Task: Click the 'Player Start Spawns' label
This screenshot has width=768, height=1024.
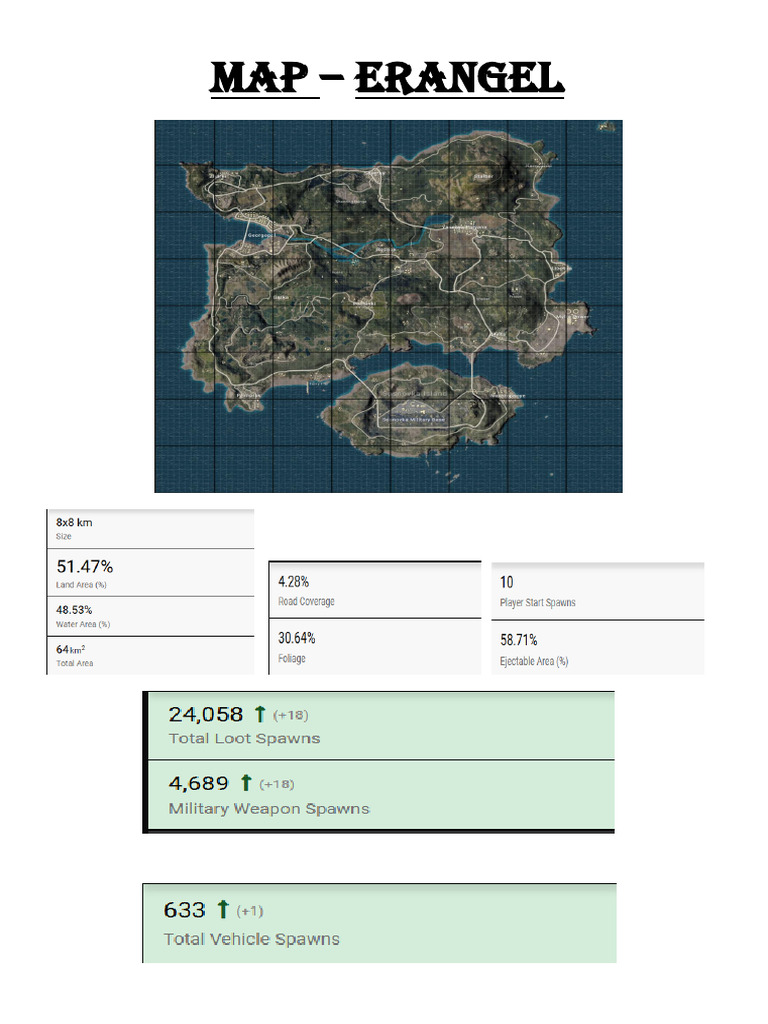Action: click(538, 602)
